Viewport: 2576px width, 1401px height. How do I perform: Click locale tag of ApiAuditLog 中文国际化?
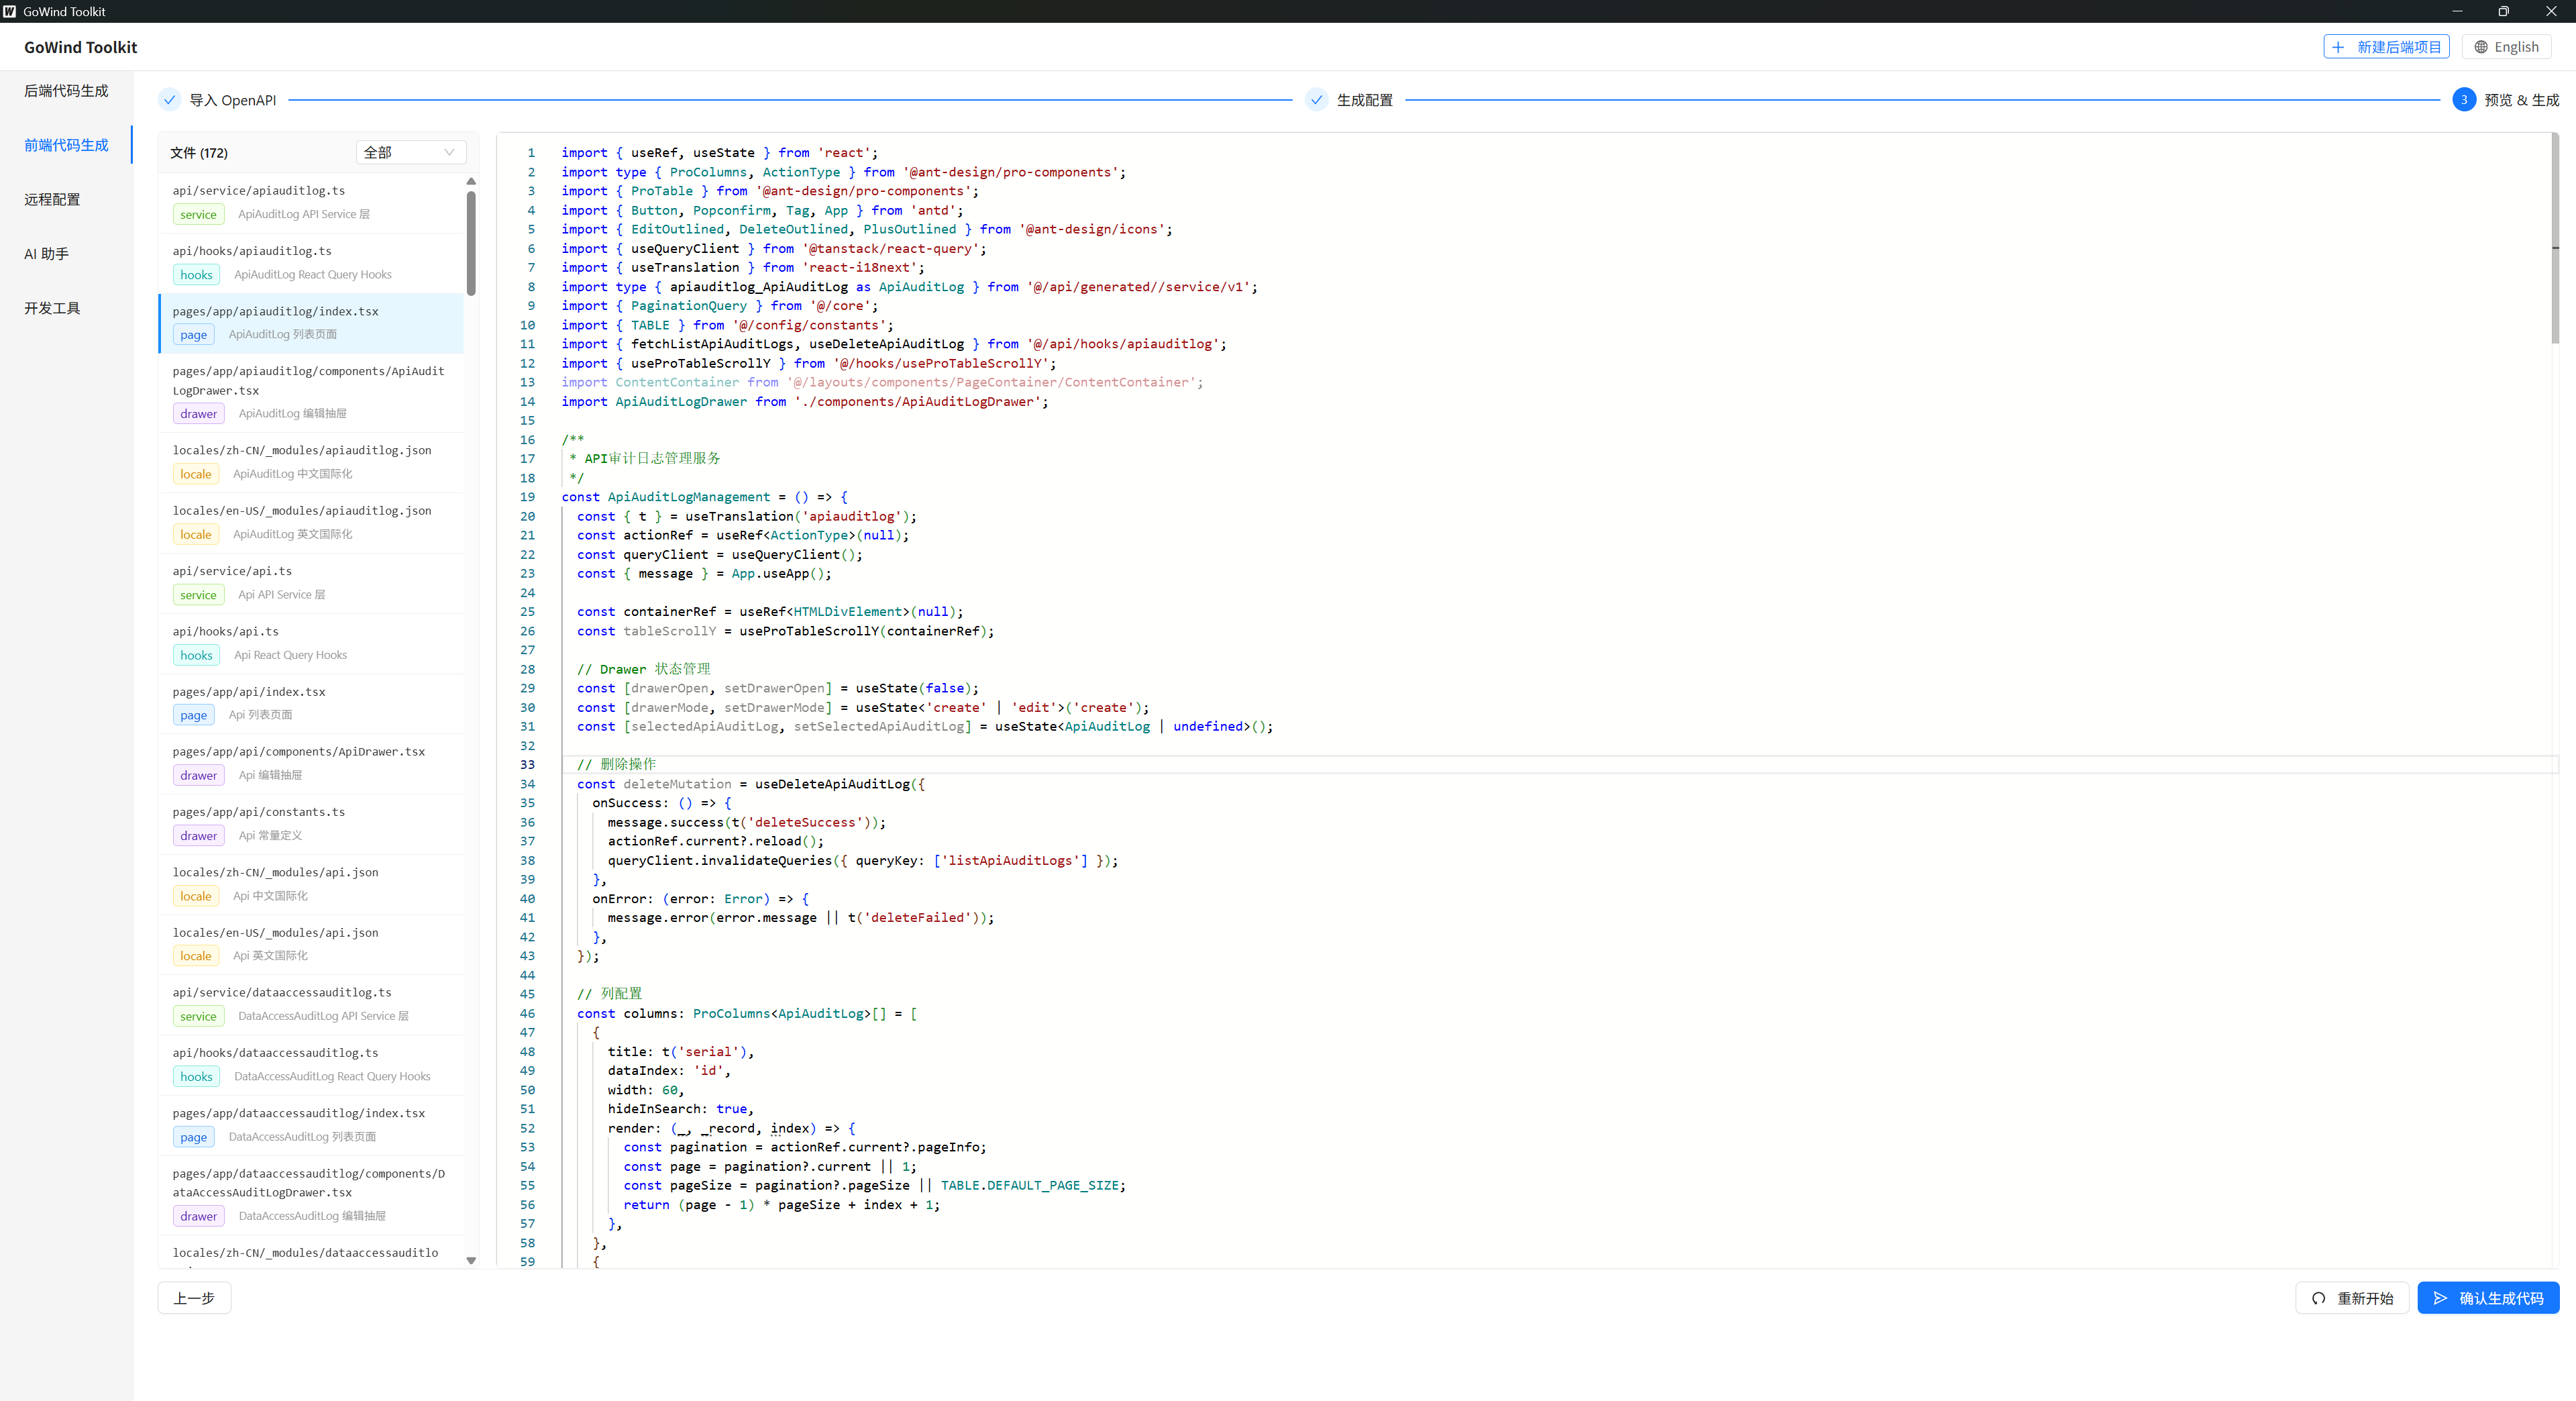pos(196,474)
